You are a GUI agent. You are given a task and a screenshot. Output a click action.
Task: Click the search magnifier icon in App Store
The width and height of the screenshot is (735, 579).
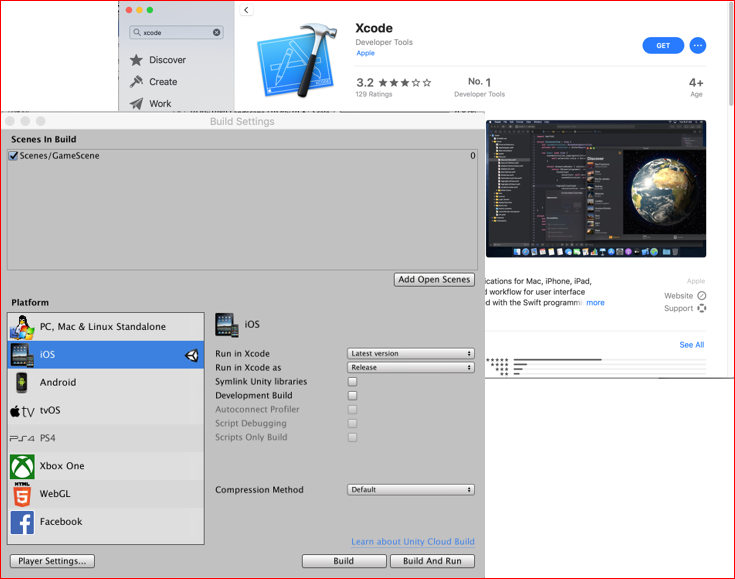click(137, 32)
